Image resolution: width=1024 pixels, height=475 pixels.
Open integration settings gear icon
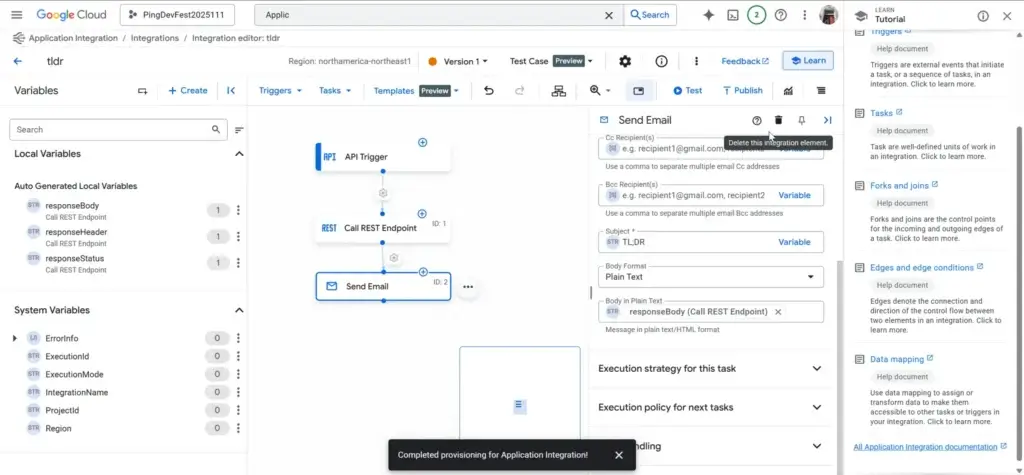625,61
